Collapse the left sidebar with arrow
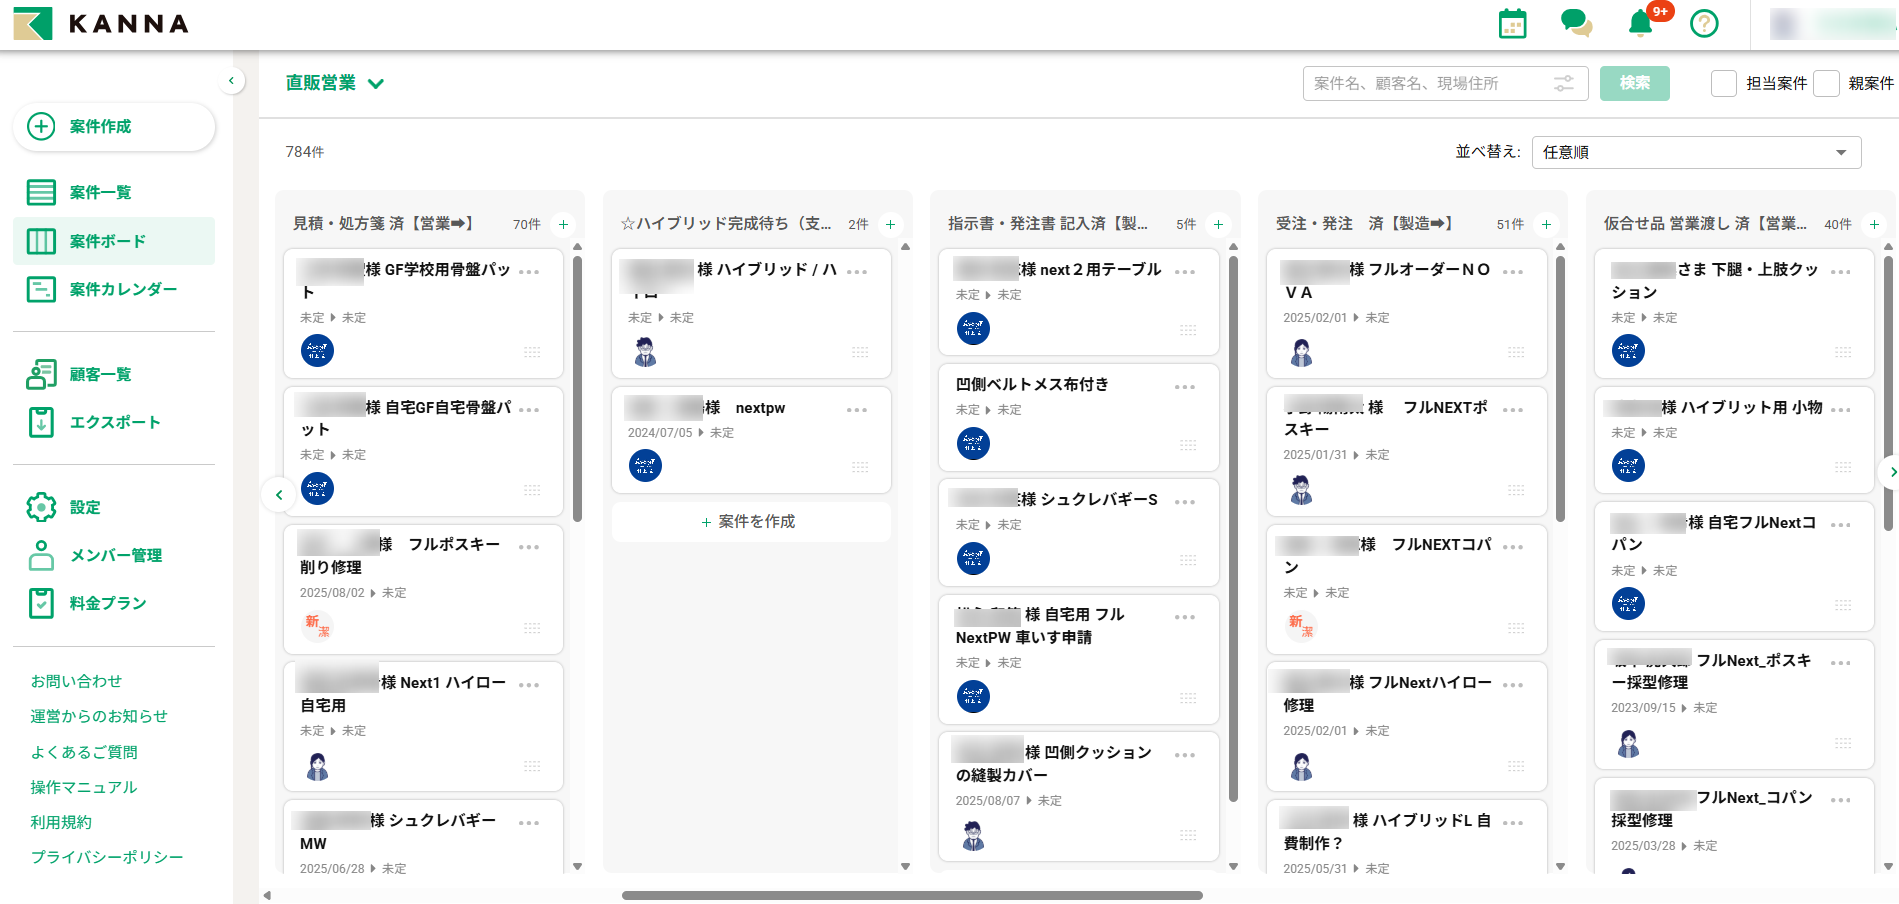Screen dimensions: 1899x904 [x=231, y=81]
